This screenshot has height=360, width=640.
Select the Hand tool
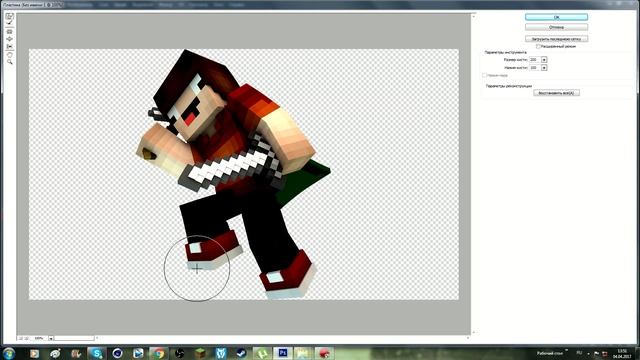point(9,54)
